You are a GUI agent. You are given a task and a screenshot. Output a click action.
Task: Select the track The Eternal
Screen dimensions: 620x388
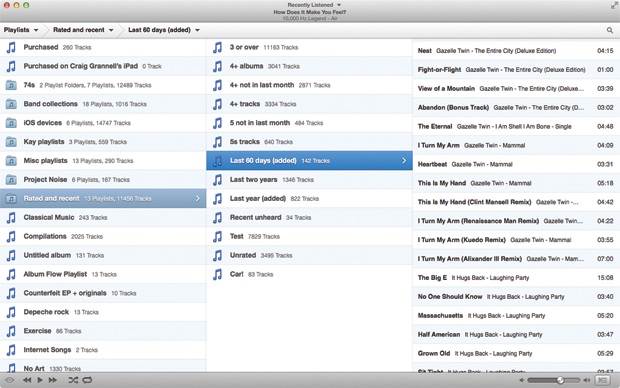pos(516,127)
